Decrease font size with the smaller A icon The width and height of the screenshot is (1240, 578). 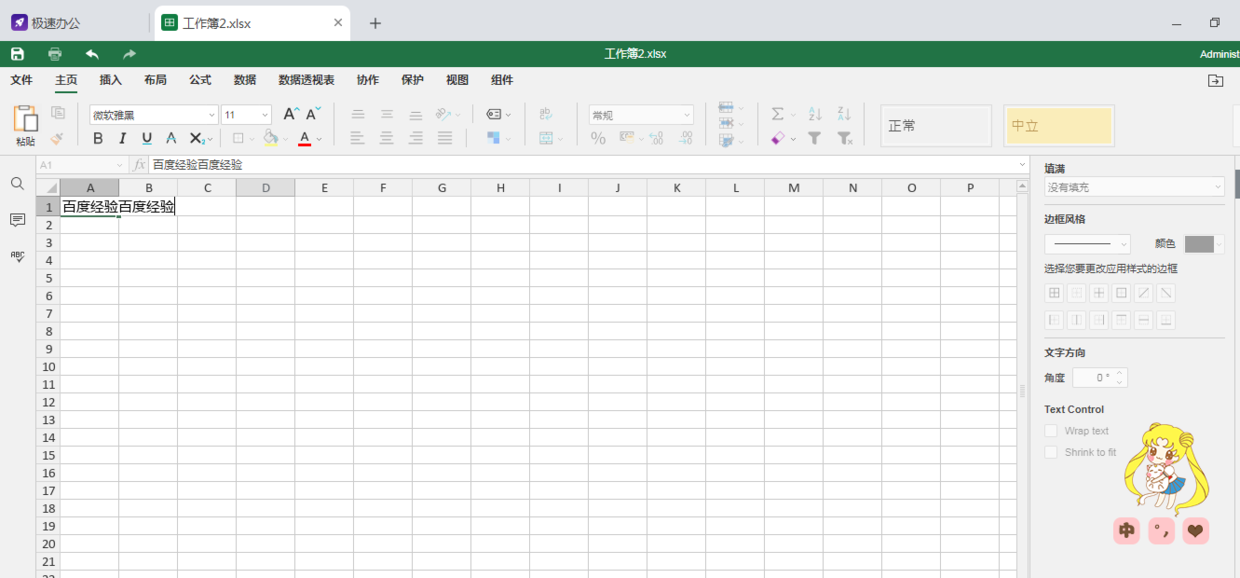click(x=314, y=115)
